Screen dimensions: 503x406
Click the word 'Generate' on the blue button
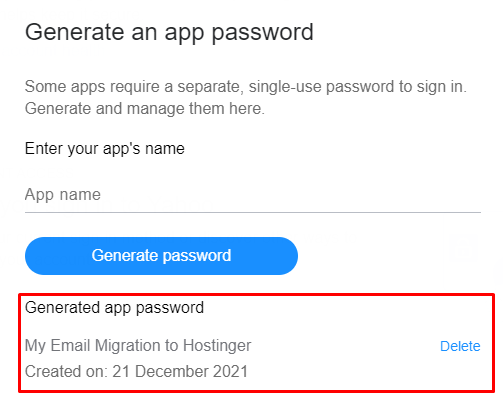tap(125, 256)
